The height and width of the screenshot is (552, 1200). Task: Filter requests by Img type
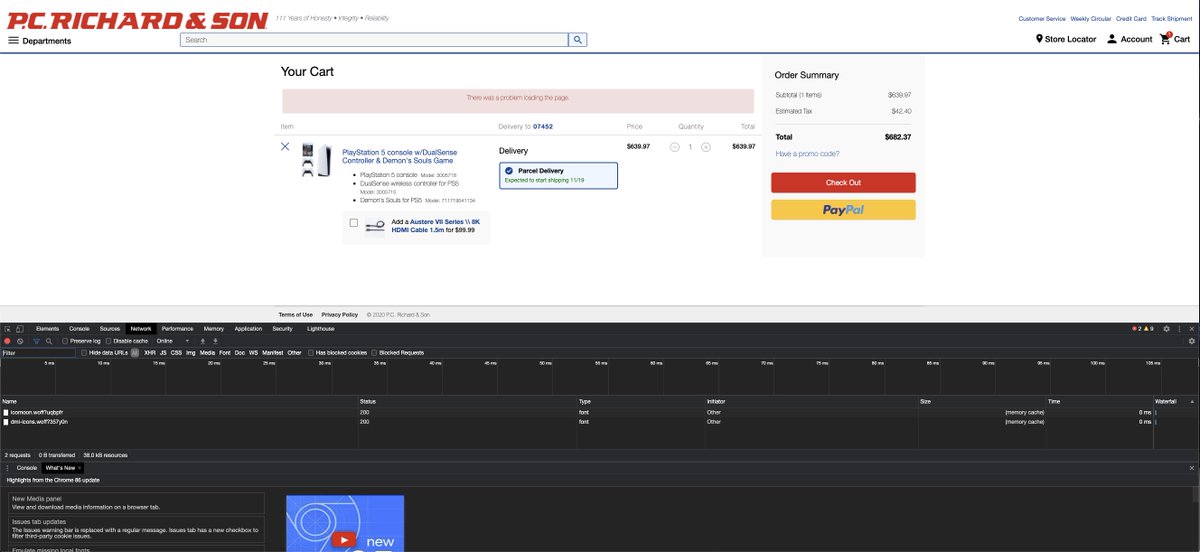tap(191, 353)
